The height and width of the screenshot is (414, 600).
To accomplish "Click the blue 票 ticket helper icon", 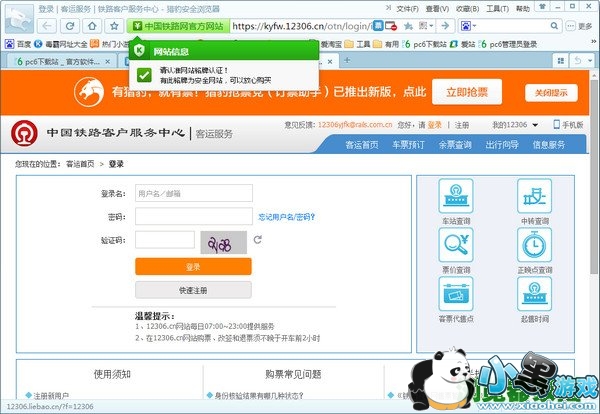I will (x=378, y=26).
